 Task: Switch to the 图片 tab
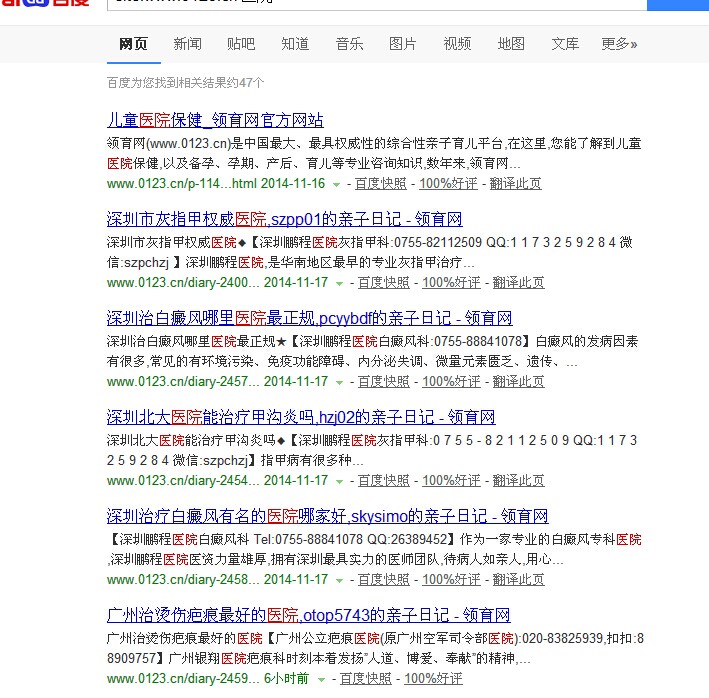(x=403, y=44)
